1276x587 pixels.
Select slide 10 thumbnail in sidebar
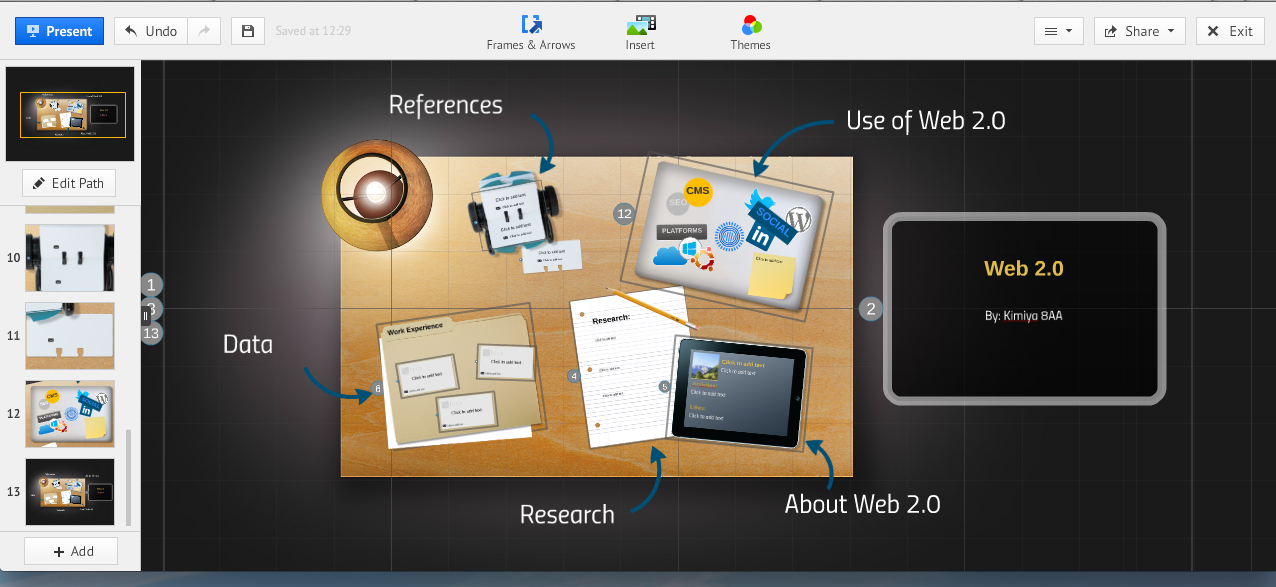coord(70,257)
